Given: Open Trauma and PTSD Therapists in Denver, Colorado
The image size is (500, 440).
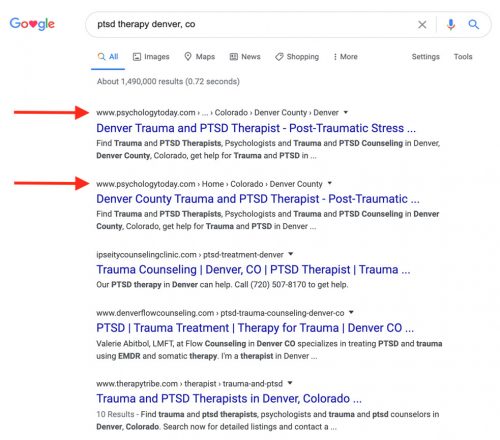Looking at the screenshot, I should (x=229, y=399).
